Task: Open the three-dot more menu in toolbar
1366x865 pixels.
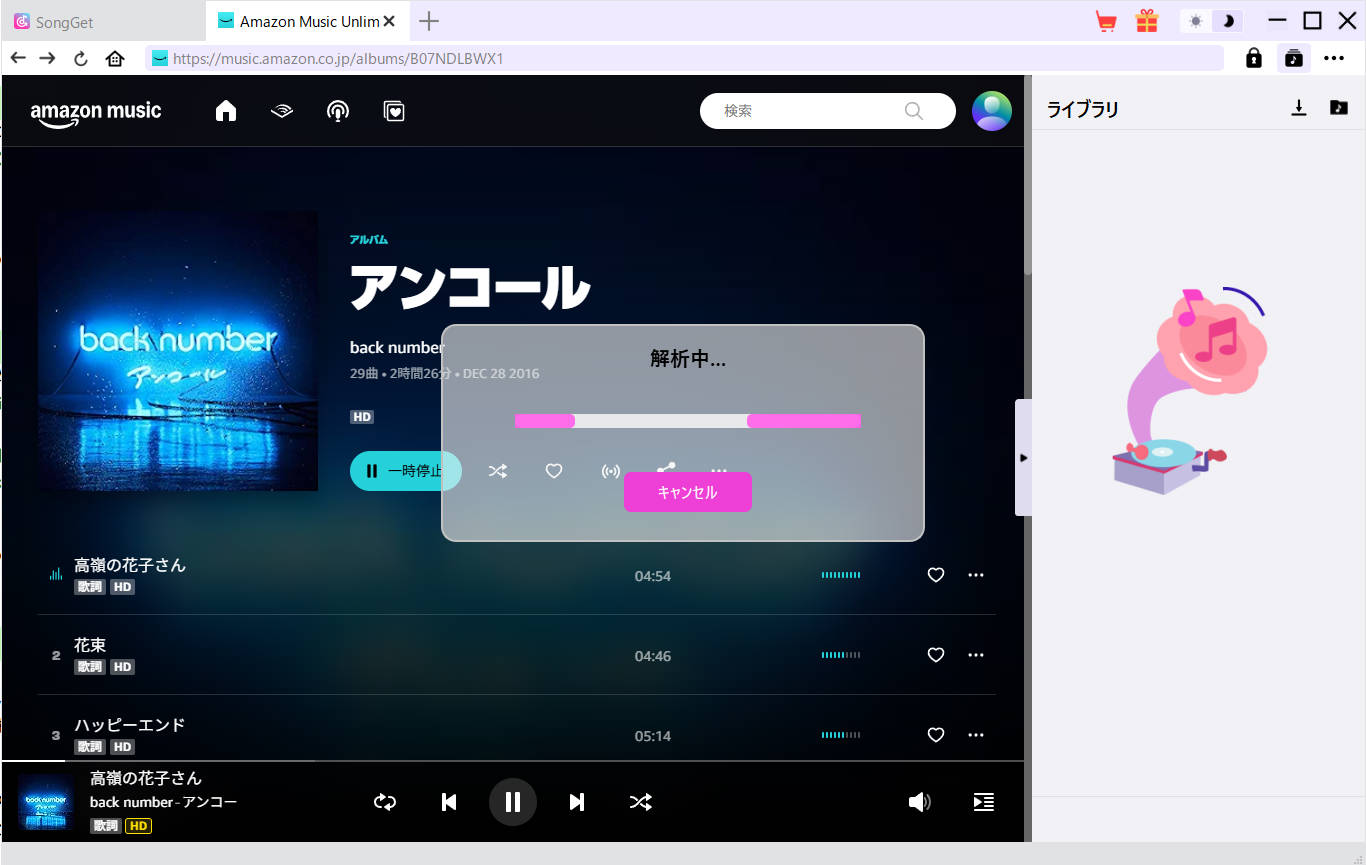Action: (x=1334, y=58)
